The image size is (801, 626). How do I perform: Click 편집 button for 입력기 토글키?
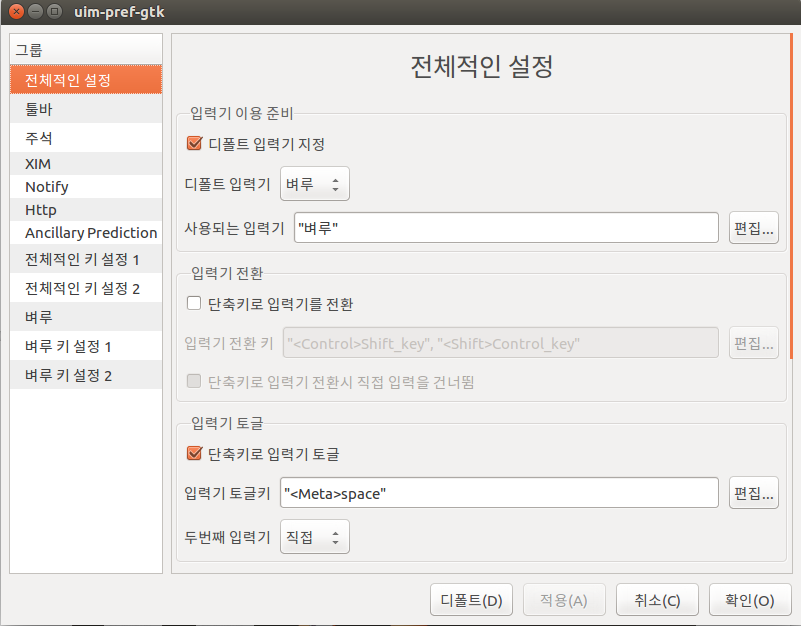tap(753, 493)
